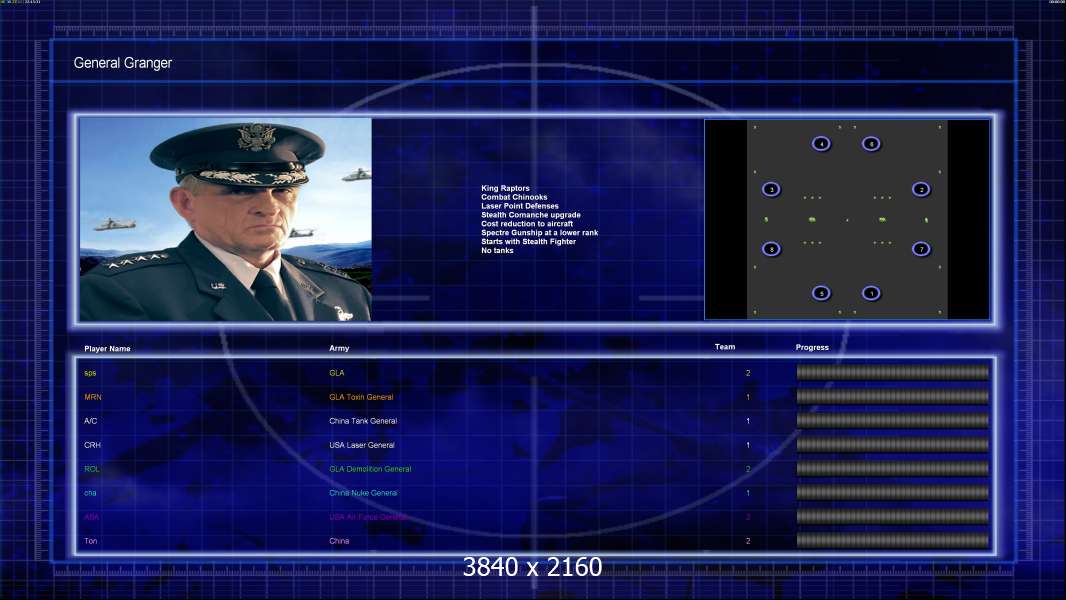
Task: Click the China Tank General army entry
Action: click(x=363, y=421)
